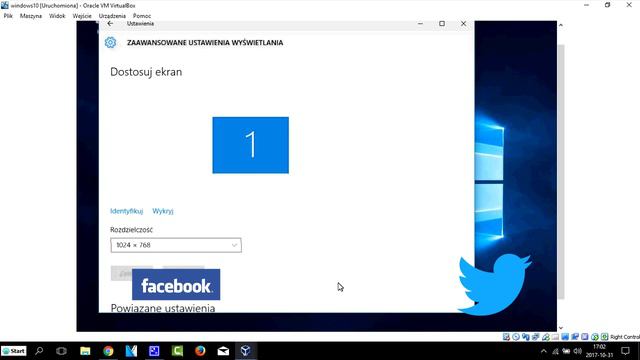The image size is (640, 360).
Task: Open the purple app icon on taskbar
Action: pyautogui.click(x=154, y=351)
